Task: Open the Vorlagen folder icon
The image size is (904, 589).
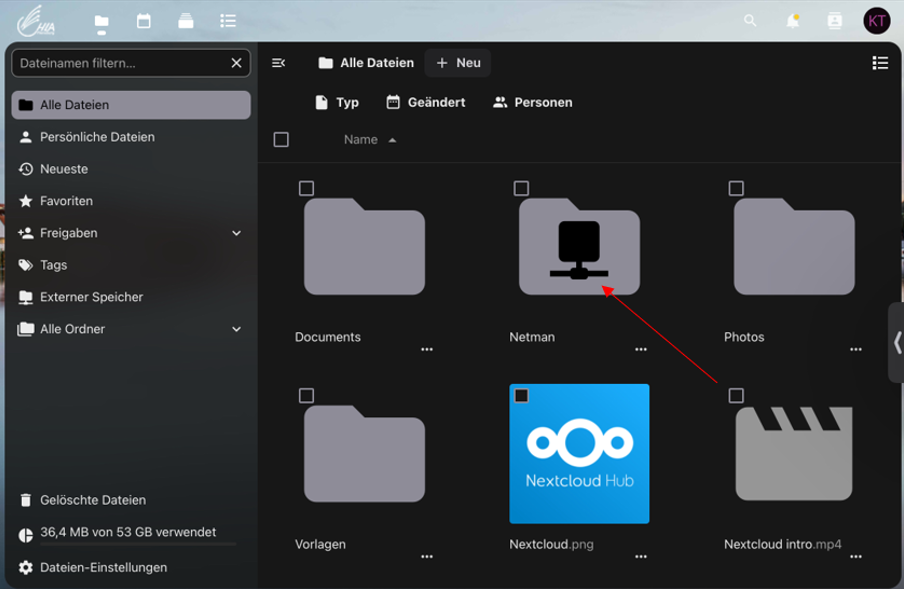Action: (x=364, y=454)
